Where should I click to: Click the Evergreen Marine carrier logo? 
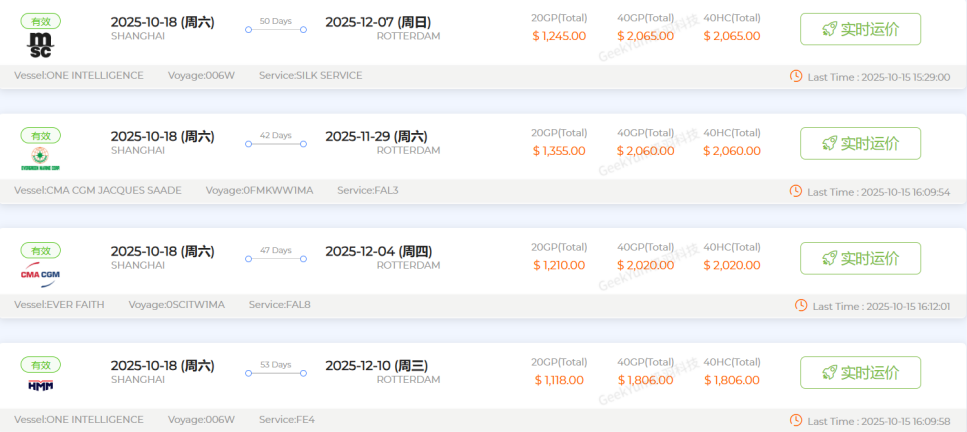coord(40,159)
